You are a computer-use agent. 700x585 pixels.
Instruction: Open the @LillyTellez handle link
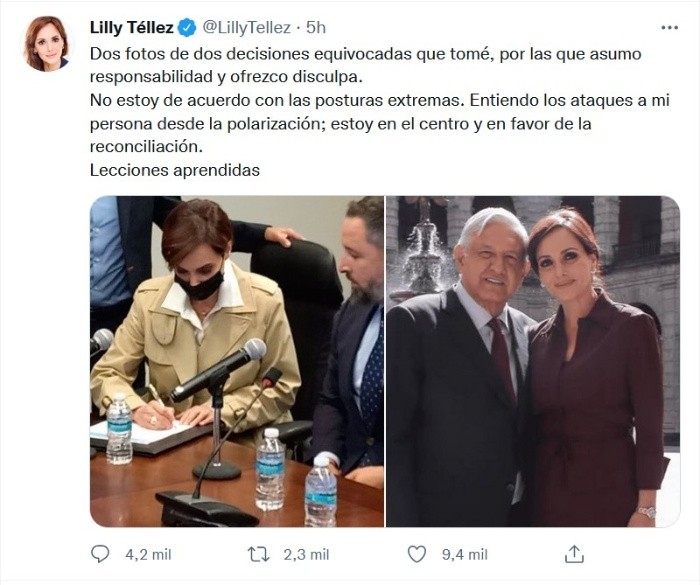[245, 27]
